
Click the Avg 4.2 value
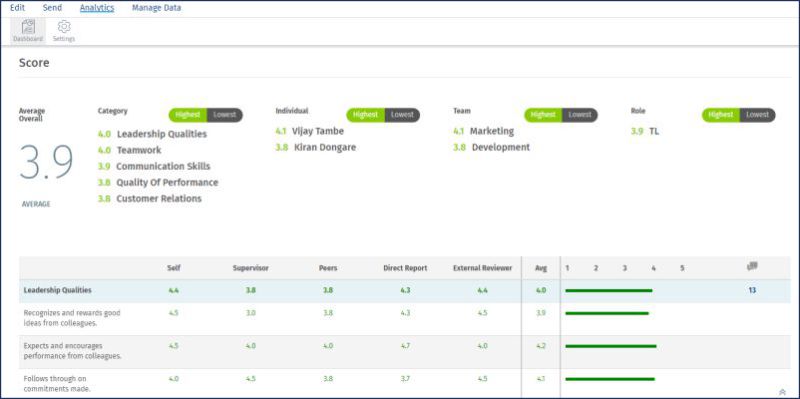tap(541, 346)
